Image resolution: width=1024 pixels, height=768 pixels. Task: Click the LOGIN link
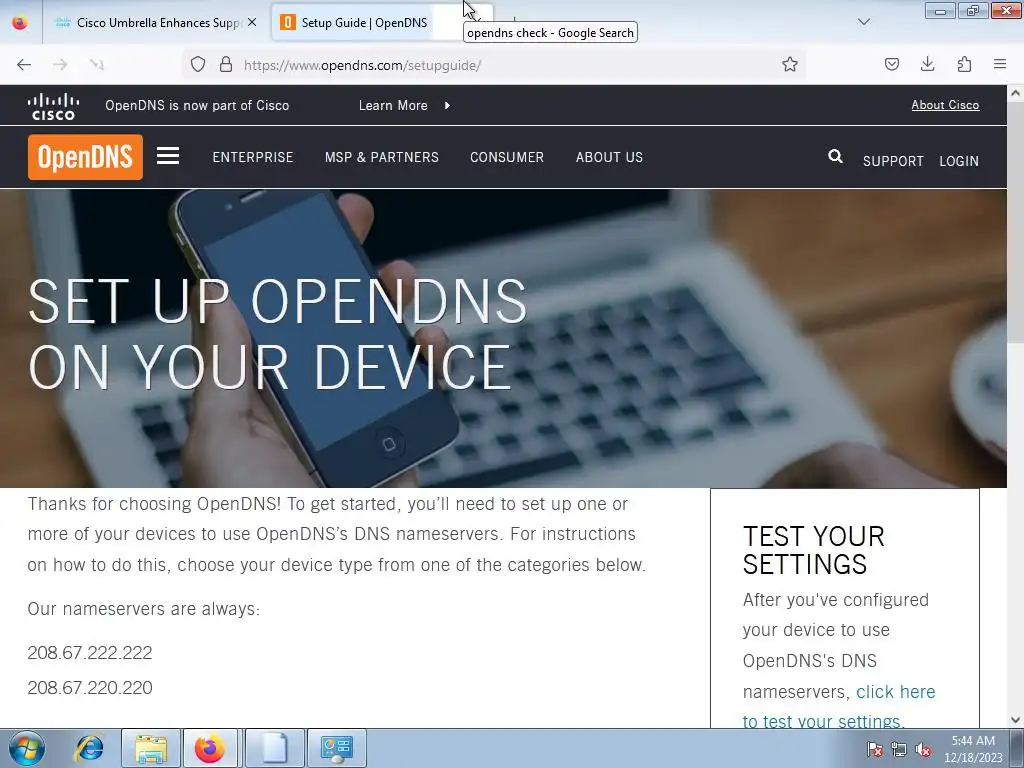(959, 161)
